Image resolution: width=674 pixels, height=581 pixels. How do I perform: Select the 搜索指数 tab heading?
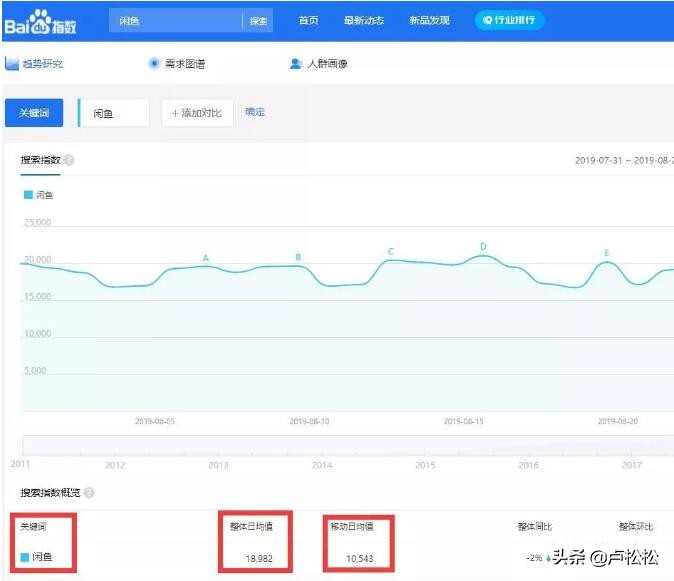click(40, 160)
